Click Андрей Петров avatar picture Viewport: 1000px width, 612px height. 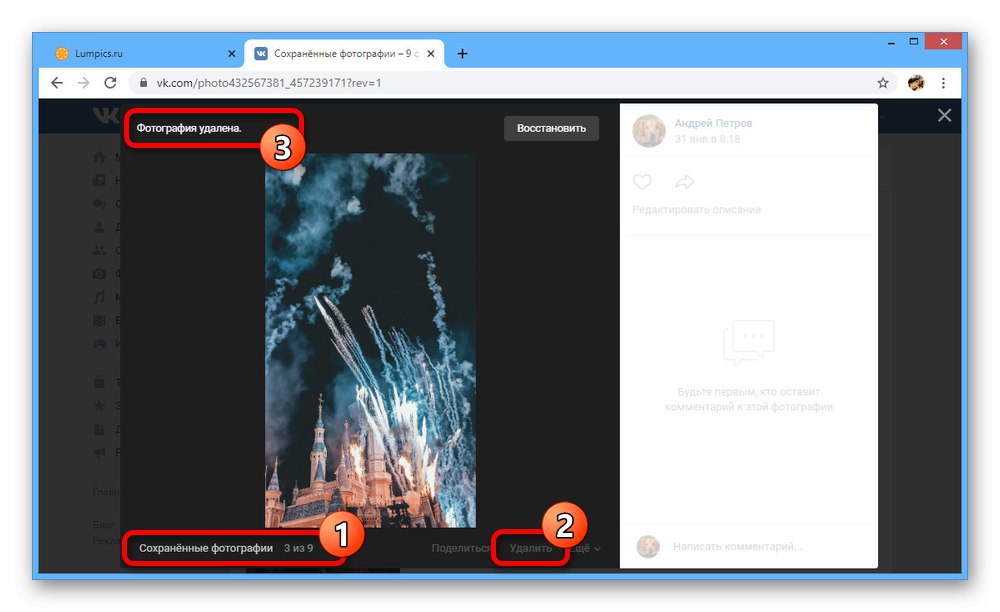coord(649,131)
